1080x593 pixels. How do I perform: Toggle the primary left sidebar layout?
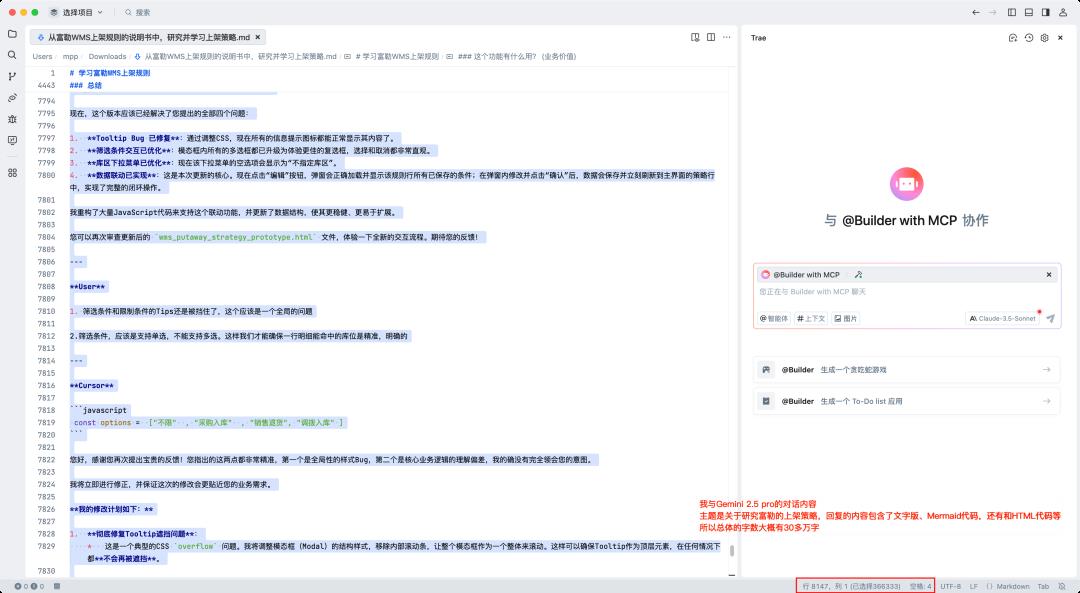1012,12
